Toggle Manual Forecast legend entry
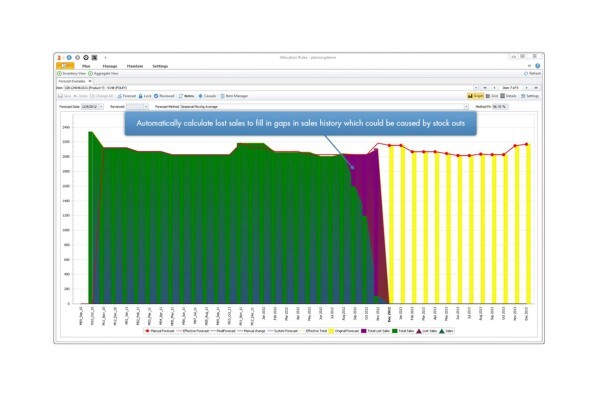600x400 pixels. 159,331
